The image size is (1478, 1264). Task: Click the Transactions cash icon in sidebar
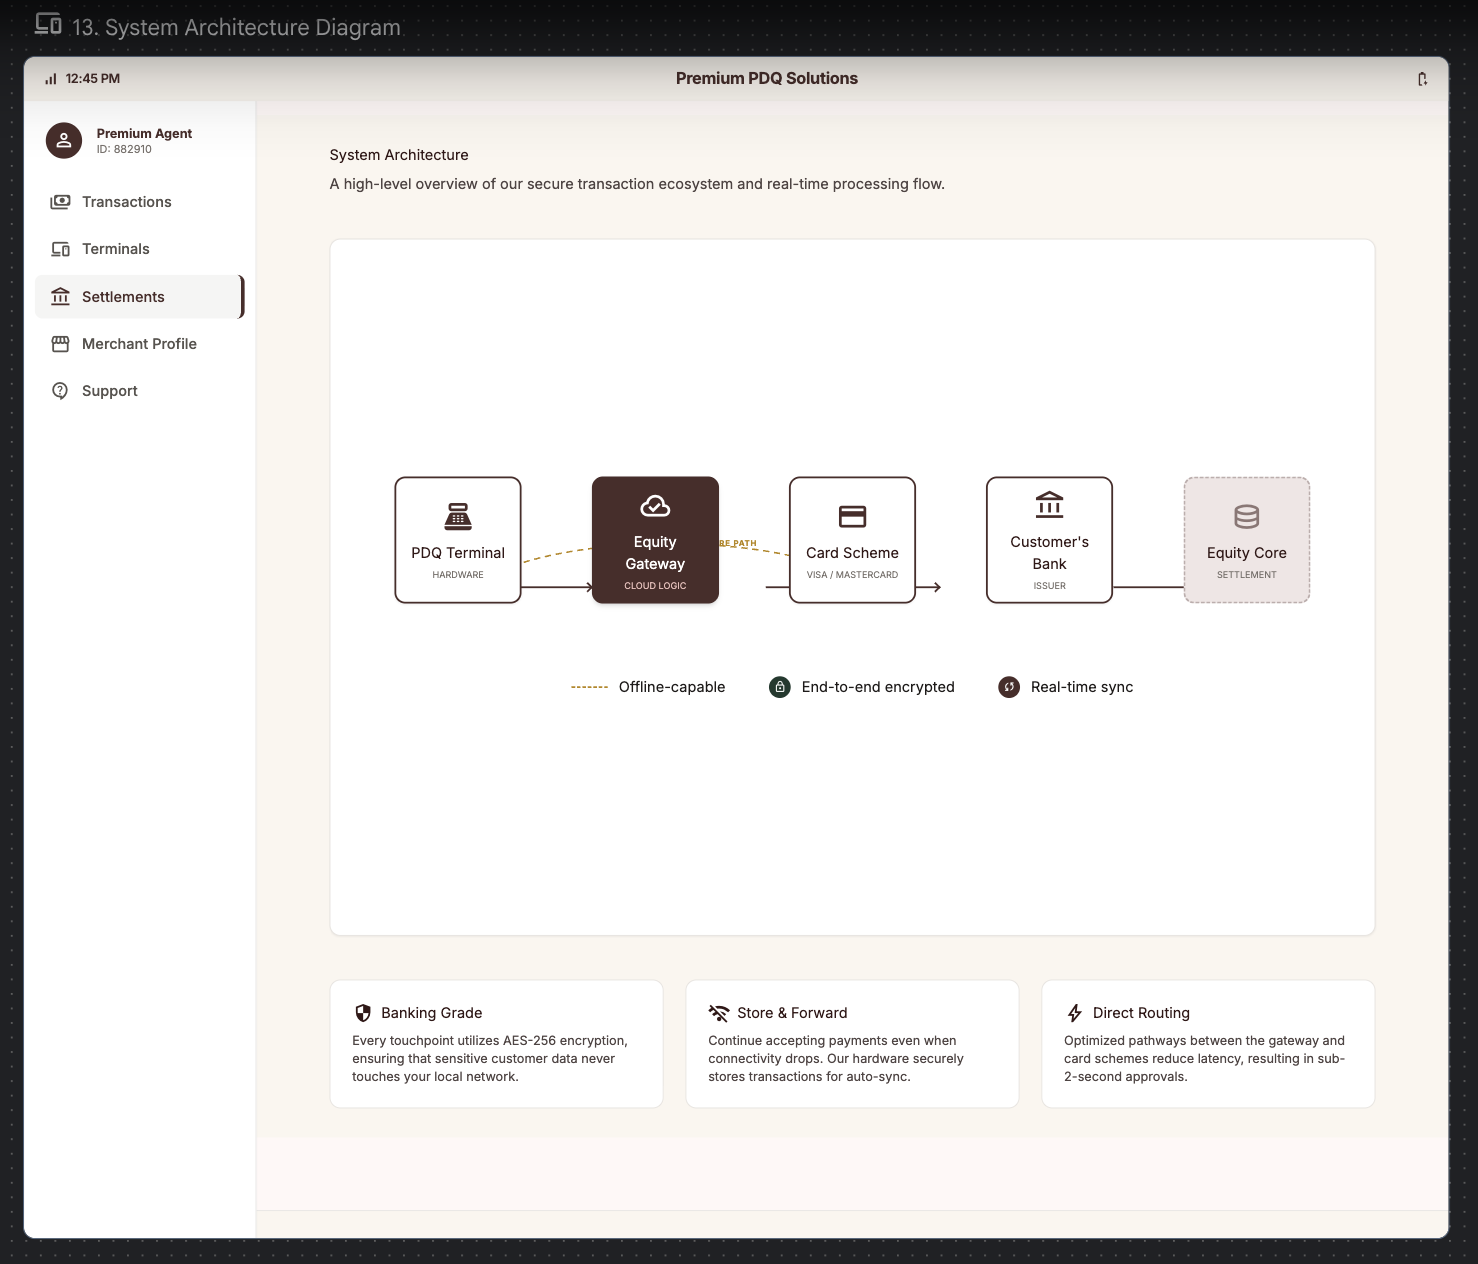pyautogui.click(x=60, y=202)
